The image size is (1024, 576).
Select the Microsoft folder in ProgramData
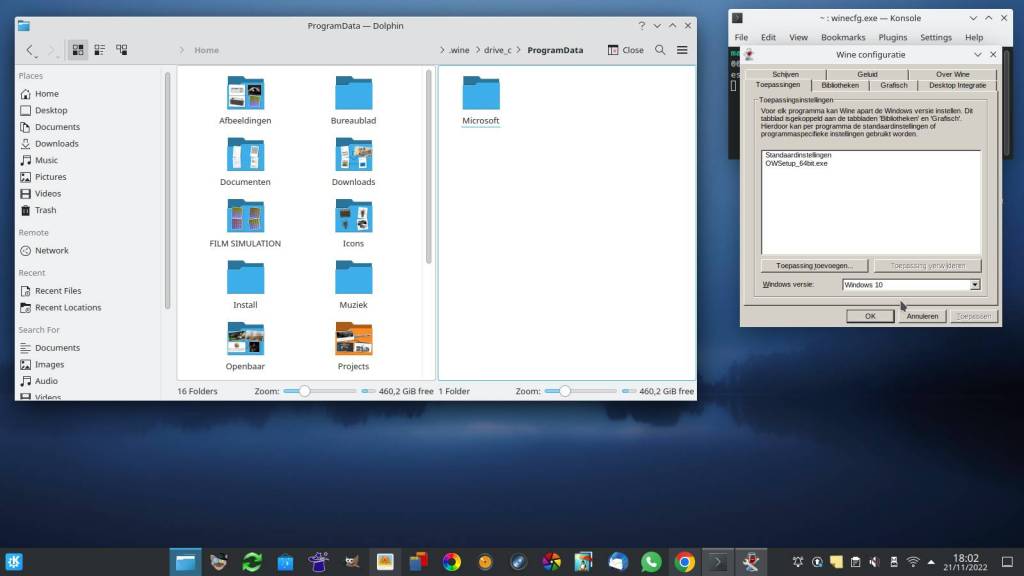pyautogui.click(x=481, y=100)
